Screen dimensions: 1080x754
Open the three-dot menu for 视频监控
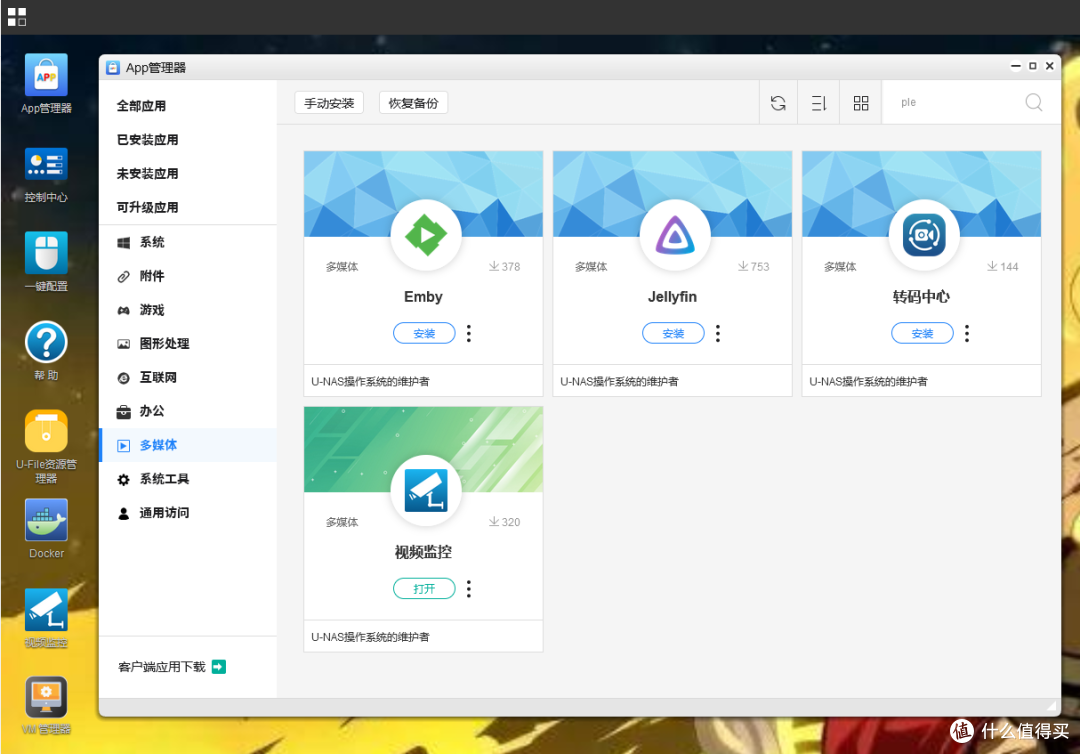click(x=469, y=588)
